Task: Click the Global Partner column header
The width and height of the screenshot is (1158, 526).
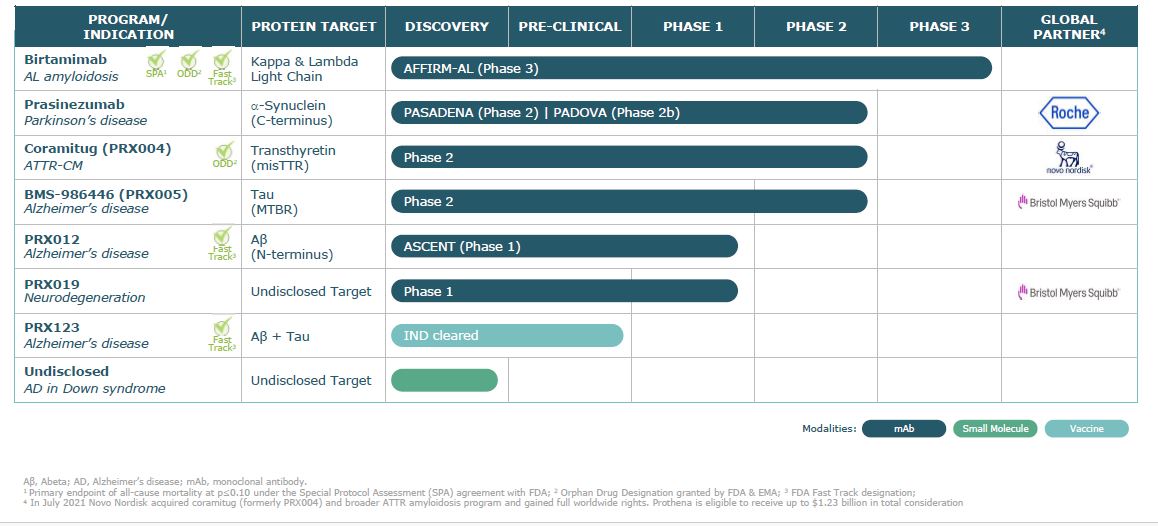Action: 1068,27
